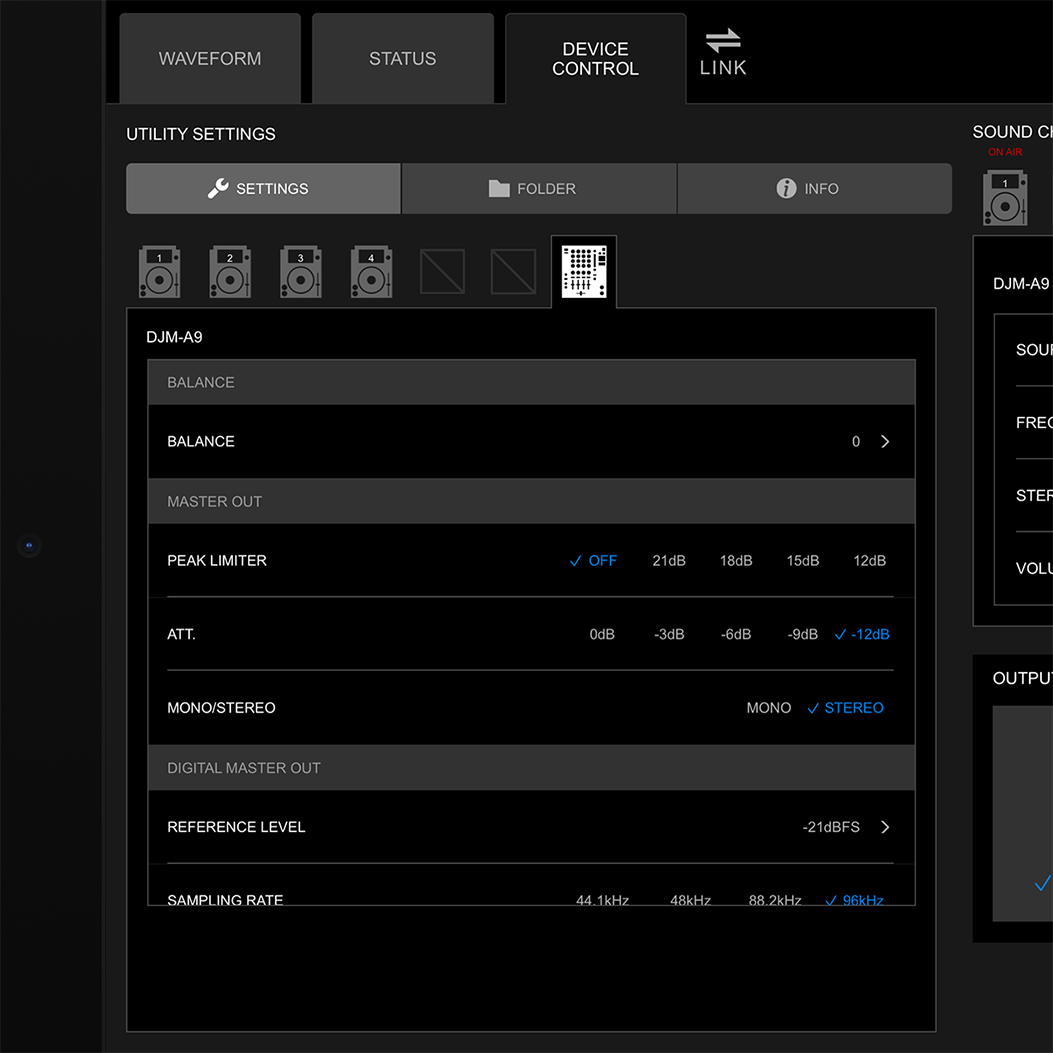Image resolution: width=1053 pixels, height=1053 pixels.
Task: Select CDJ player 1 device icon
Action: 159,272
